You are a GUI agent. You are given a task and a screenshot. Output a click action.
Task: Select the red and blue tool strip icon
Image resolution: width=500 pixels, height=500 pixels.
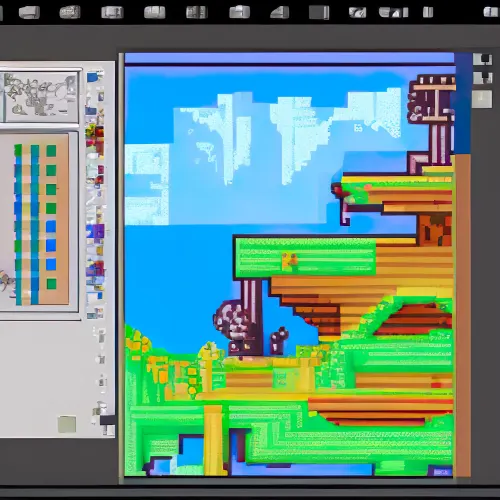pos(96,268)
